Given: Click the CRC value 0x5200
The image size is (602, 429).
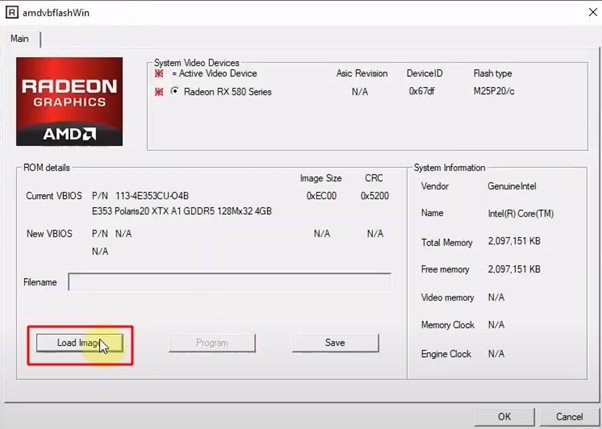Looking at the screenshot, I should click(375, 196).
